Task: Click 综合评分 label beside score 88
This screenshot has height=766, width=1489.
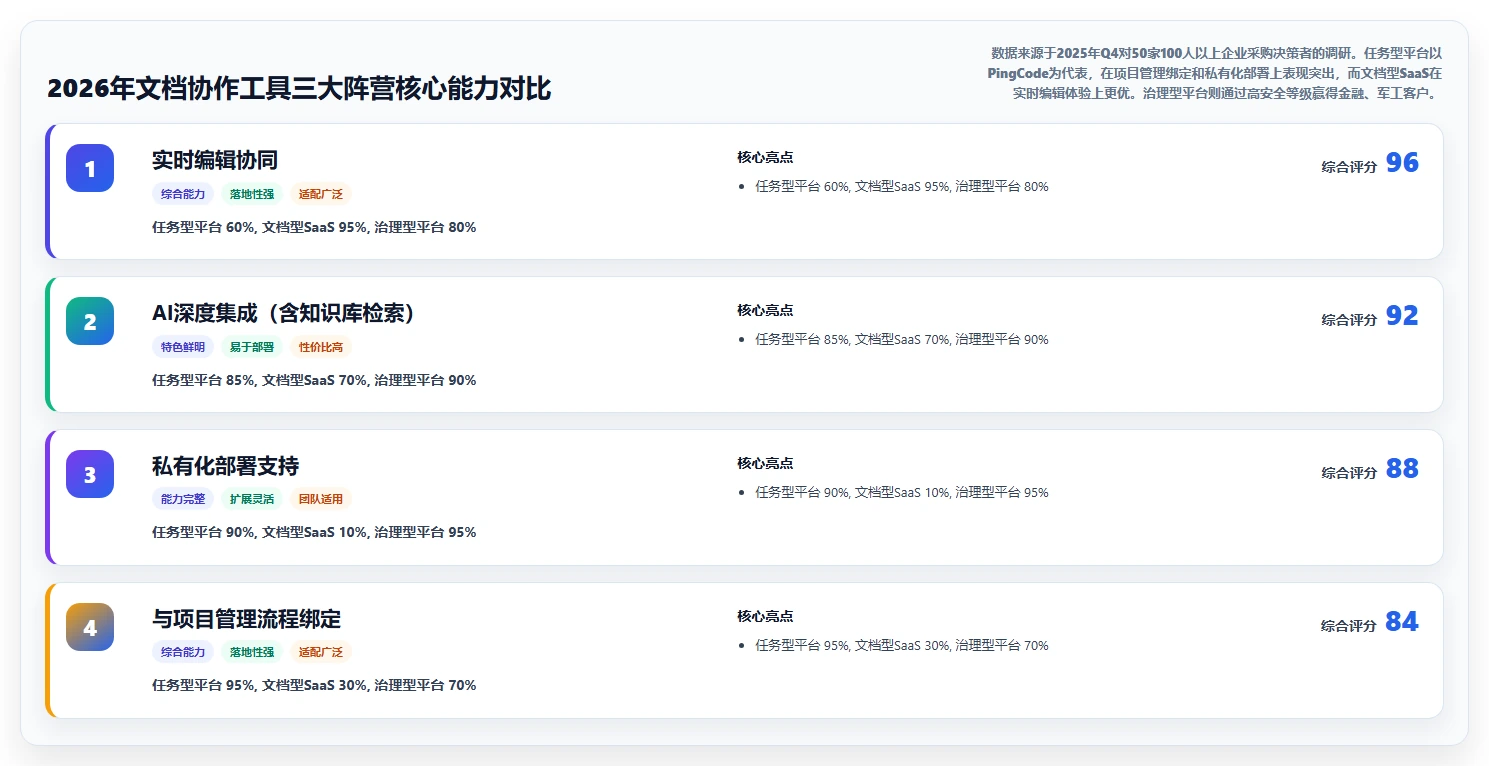Action: coord(1349,473)
